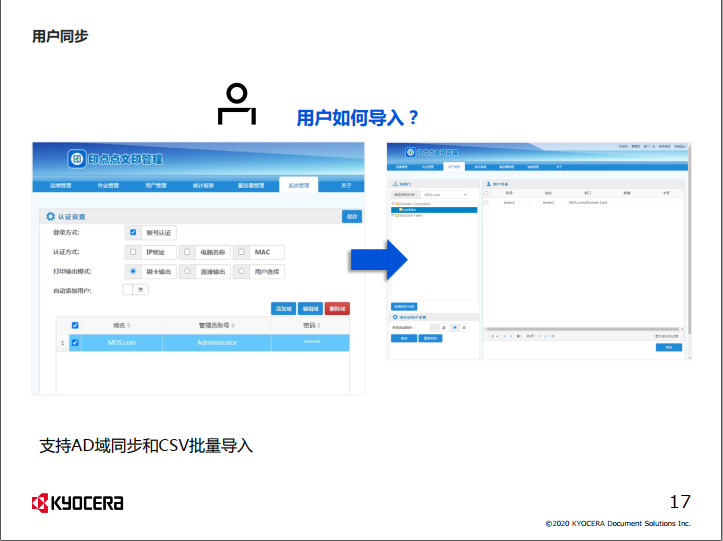Click the 用户列表 person icon in right panel
This screenshot has height=541, width=723.
tap(488, 185)
